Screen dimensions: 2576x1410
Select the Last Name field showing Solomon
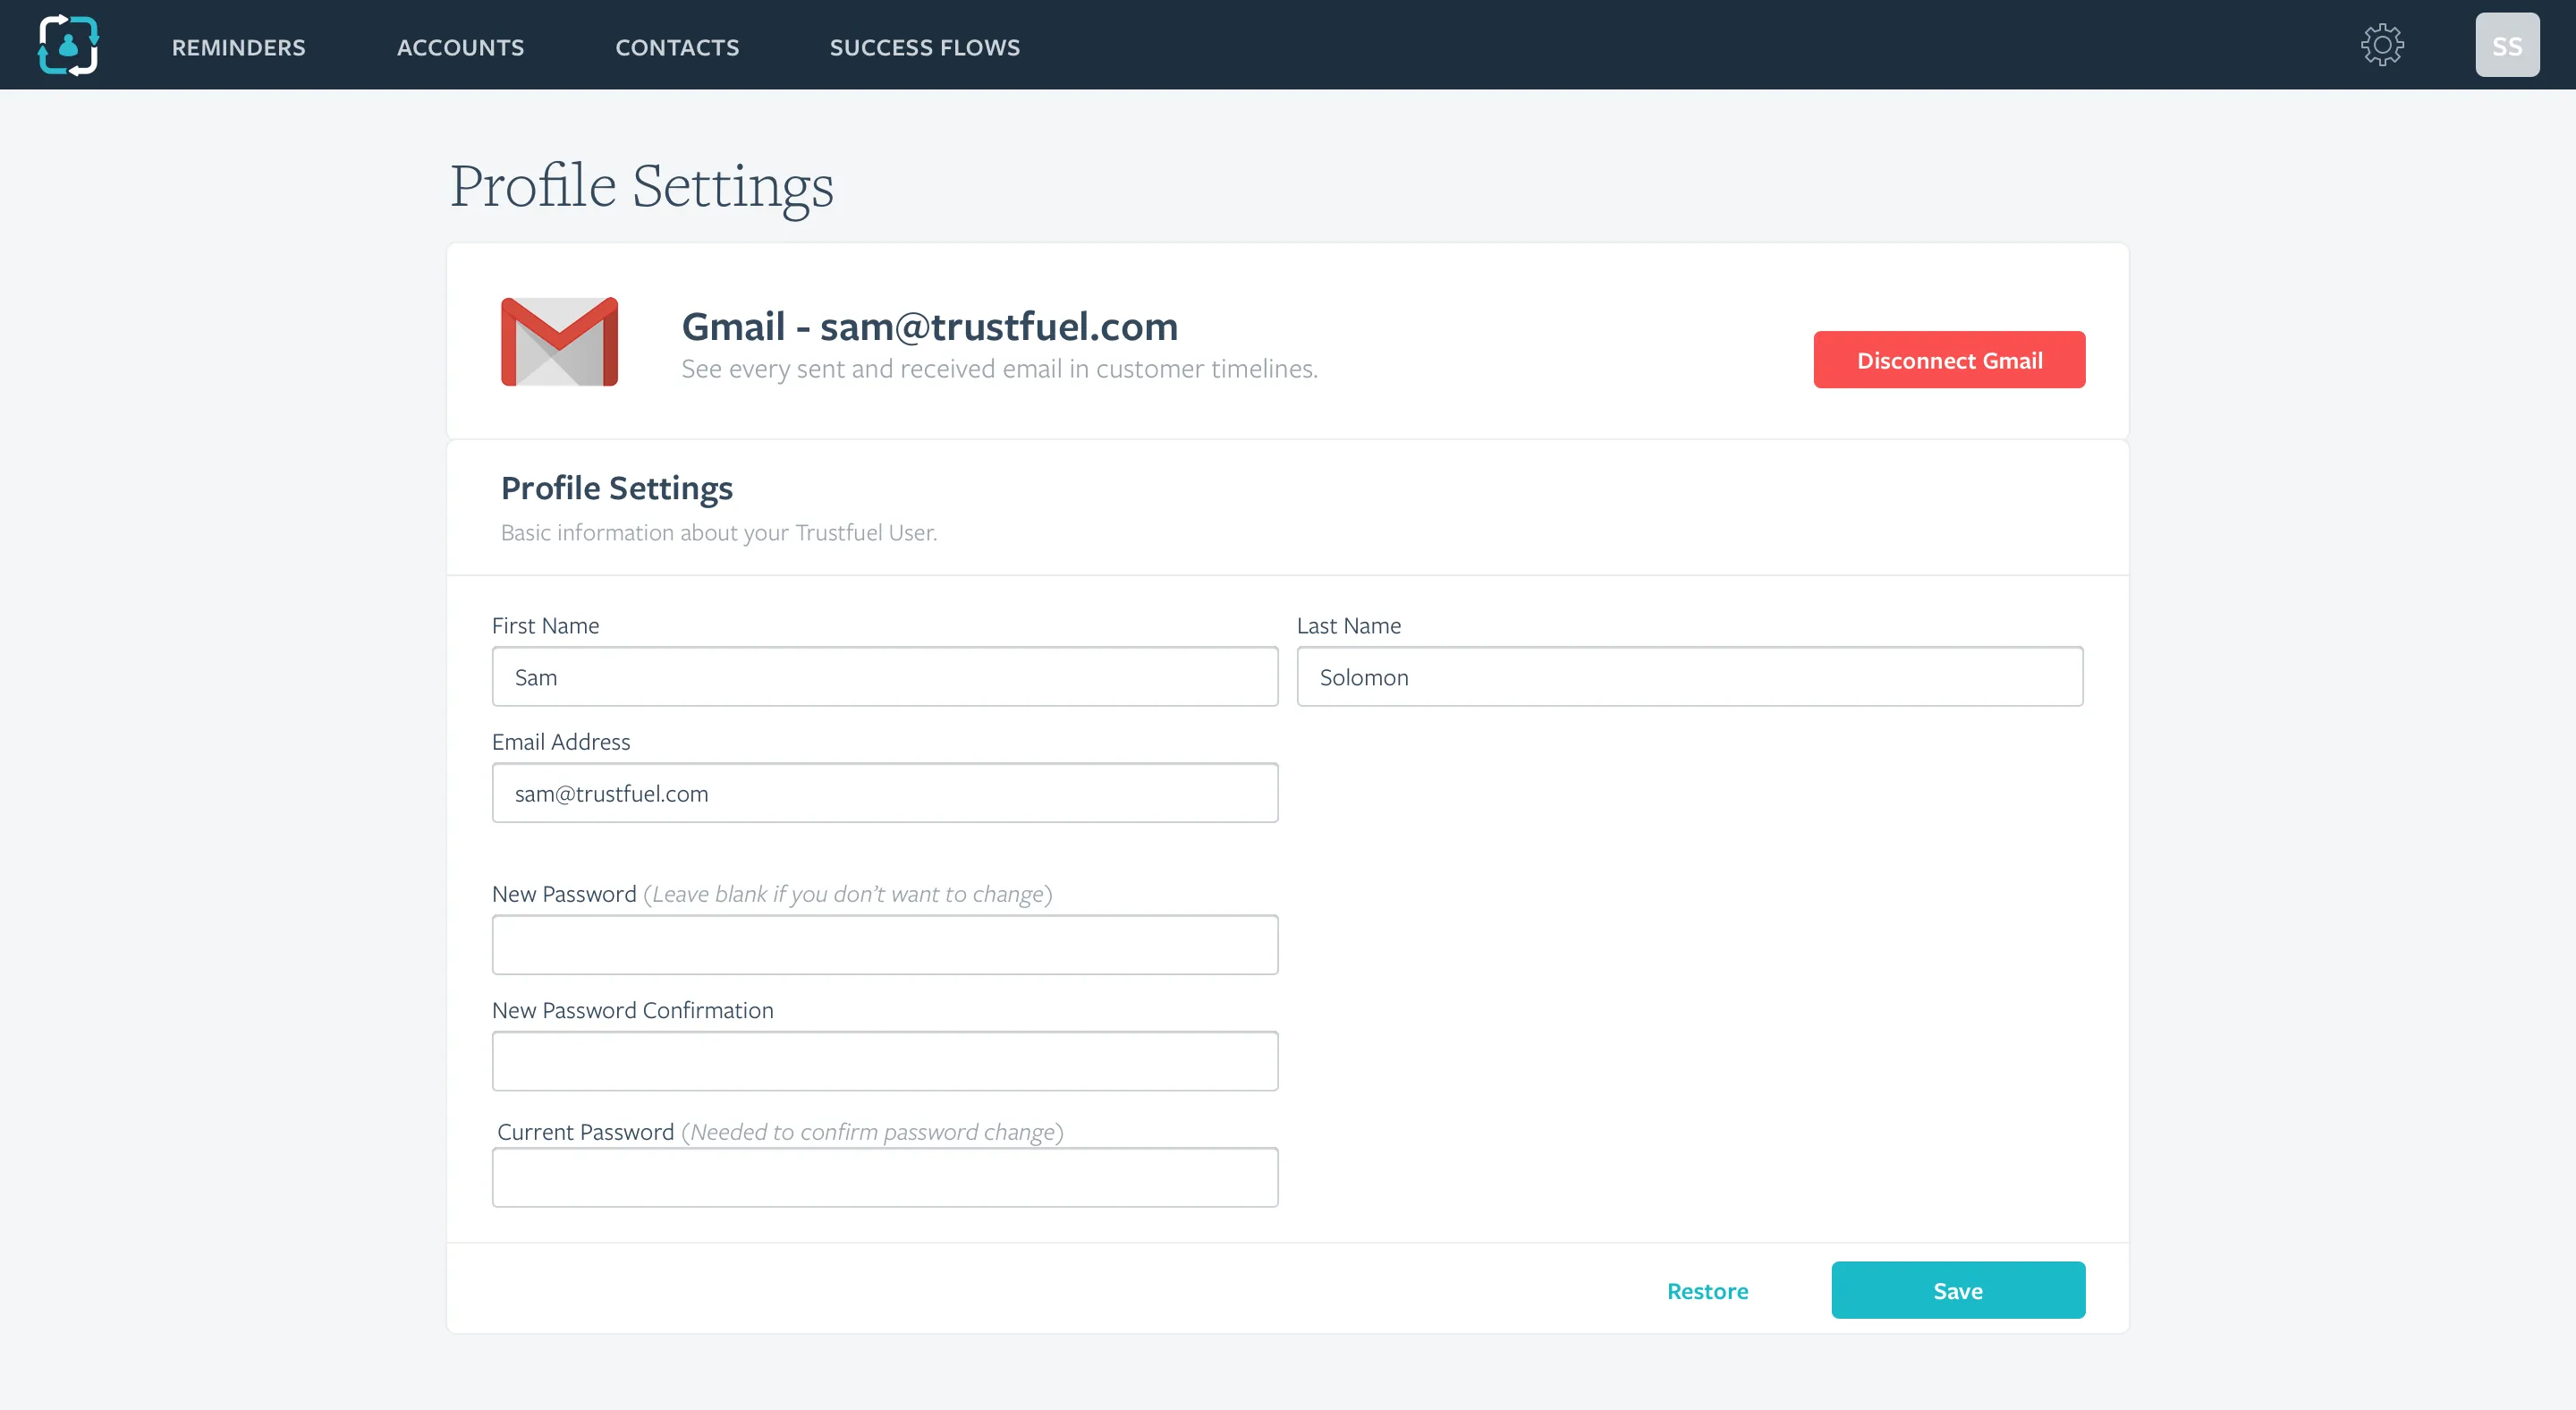pyautogui.click(x=1689, y=676)
